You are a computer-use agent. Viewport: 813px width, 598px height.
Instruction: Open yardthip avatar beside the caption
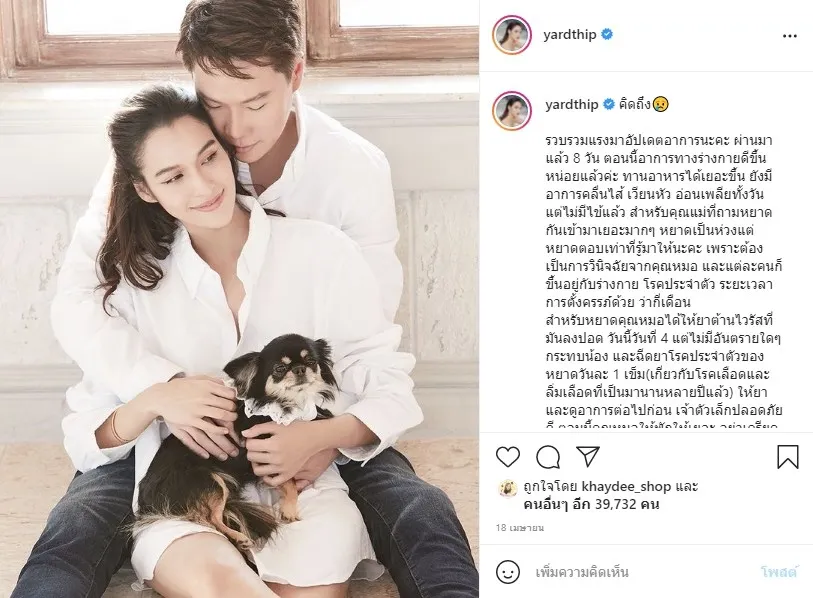point(512,110)
